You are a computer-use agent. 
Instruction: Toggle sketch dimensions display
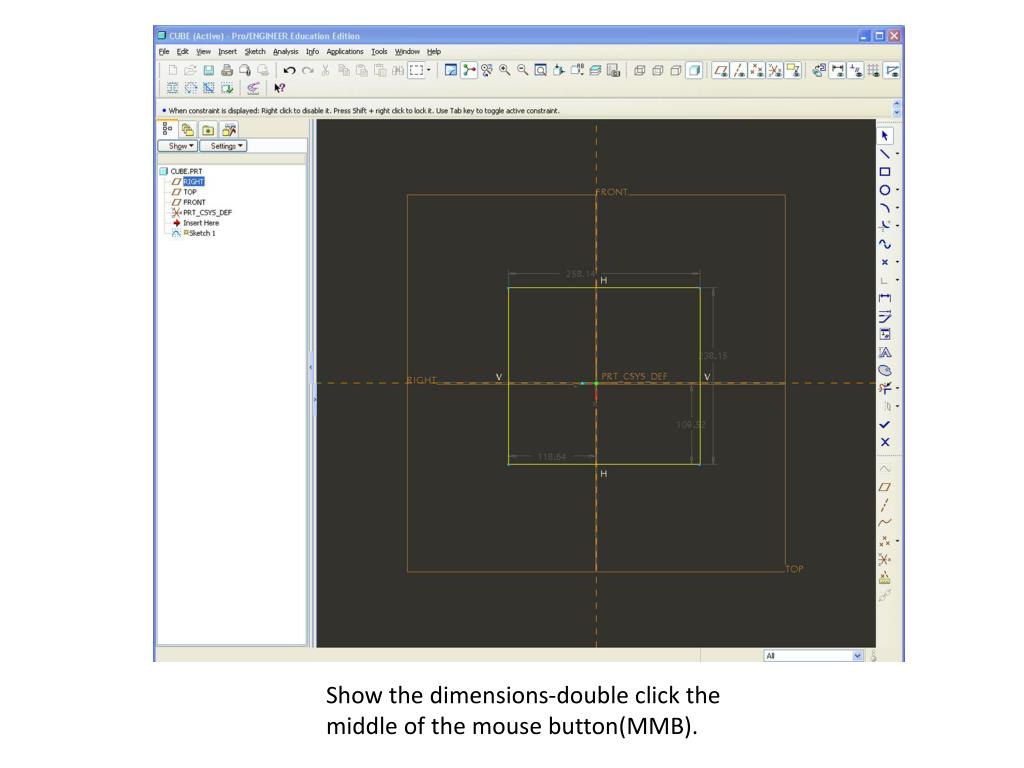click(837, 71)
